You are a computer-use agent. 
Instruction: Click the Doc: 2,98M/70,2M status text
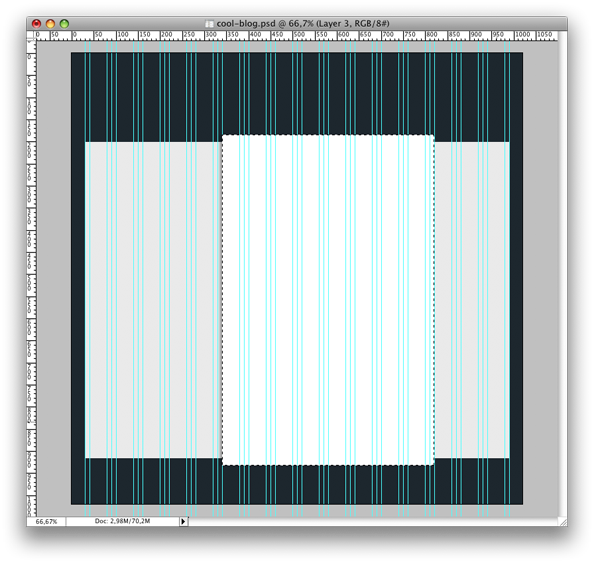[x=122, y=521]
